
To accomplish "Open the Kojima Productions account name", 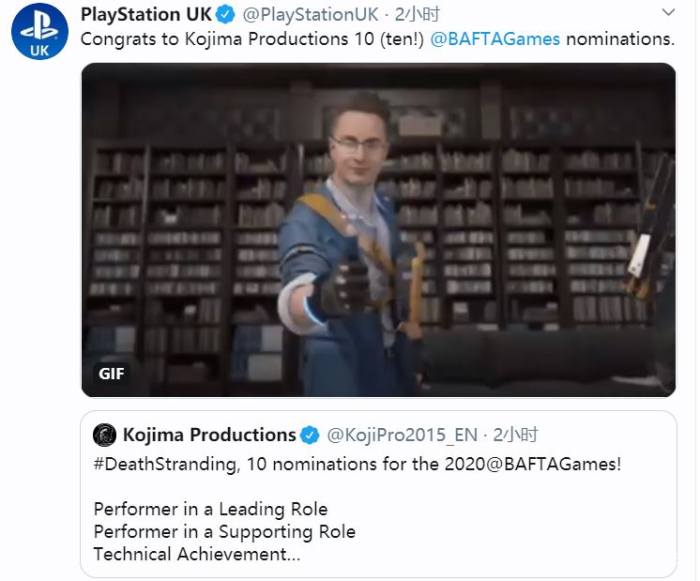I will (209, 435).
